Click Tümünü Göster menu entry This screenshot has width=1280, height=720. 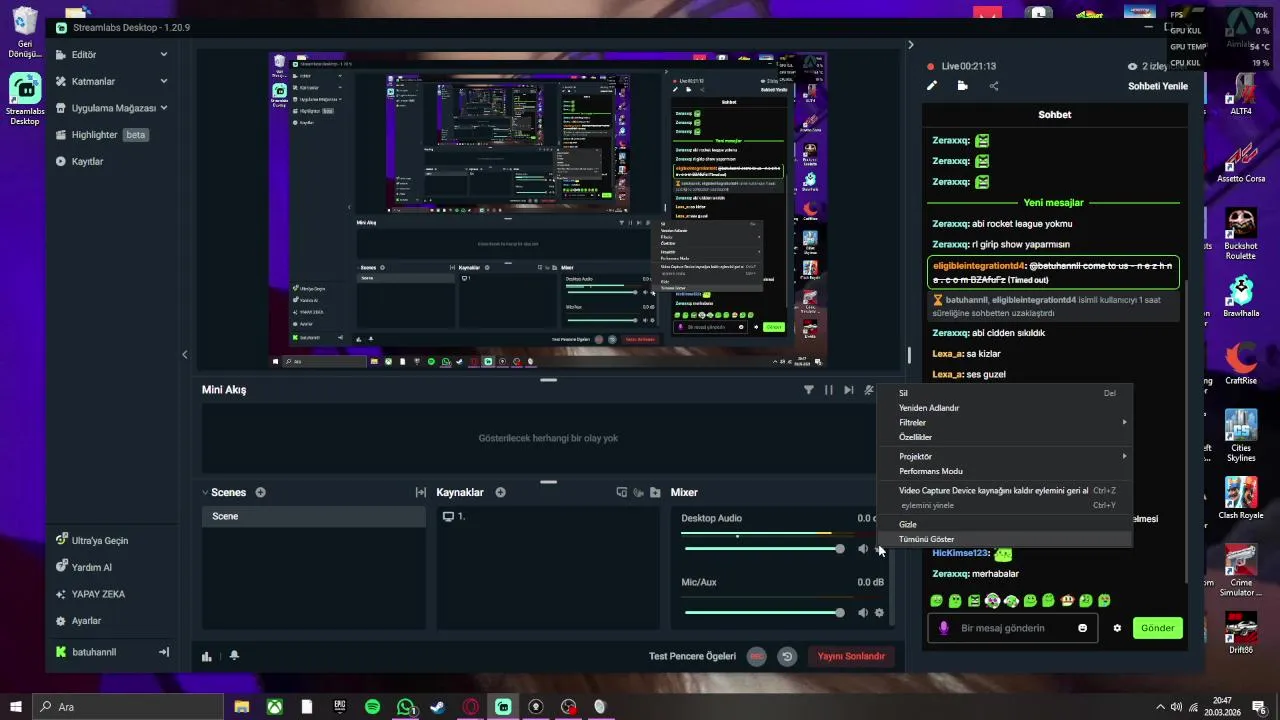(x=1005, y=539)
